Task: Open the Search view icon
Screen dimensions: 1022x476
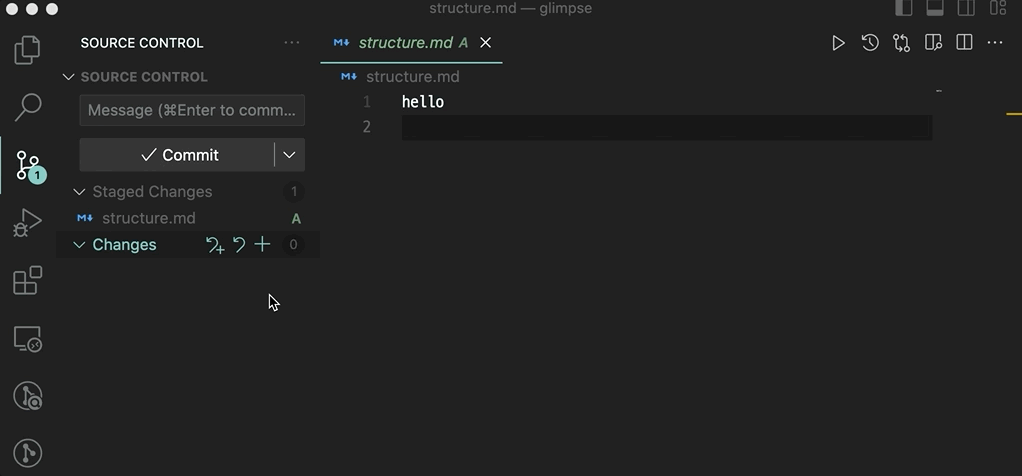Action: [x=28, y=106]
